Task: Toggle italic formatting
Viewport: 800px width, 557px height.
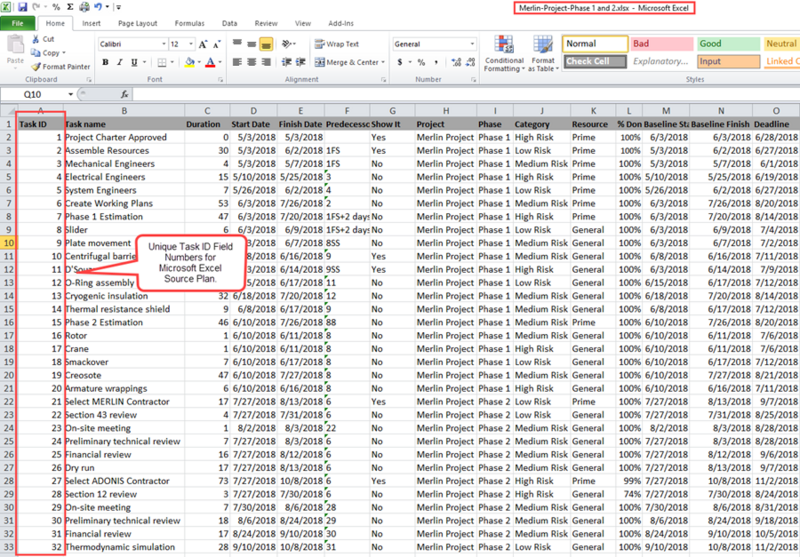Action: pyautogui.click(x=119, y=62)
